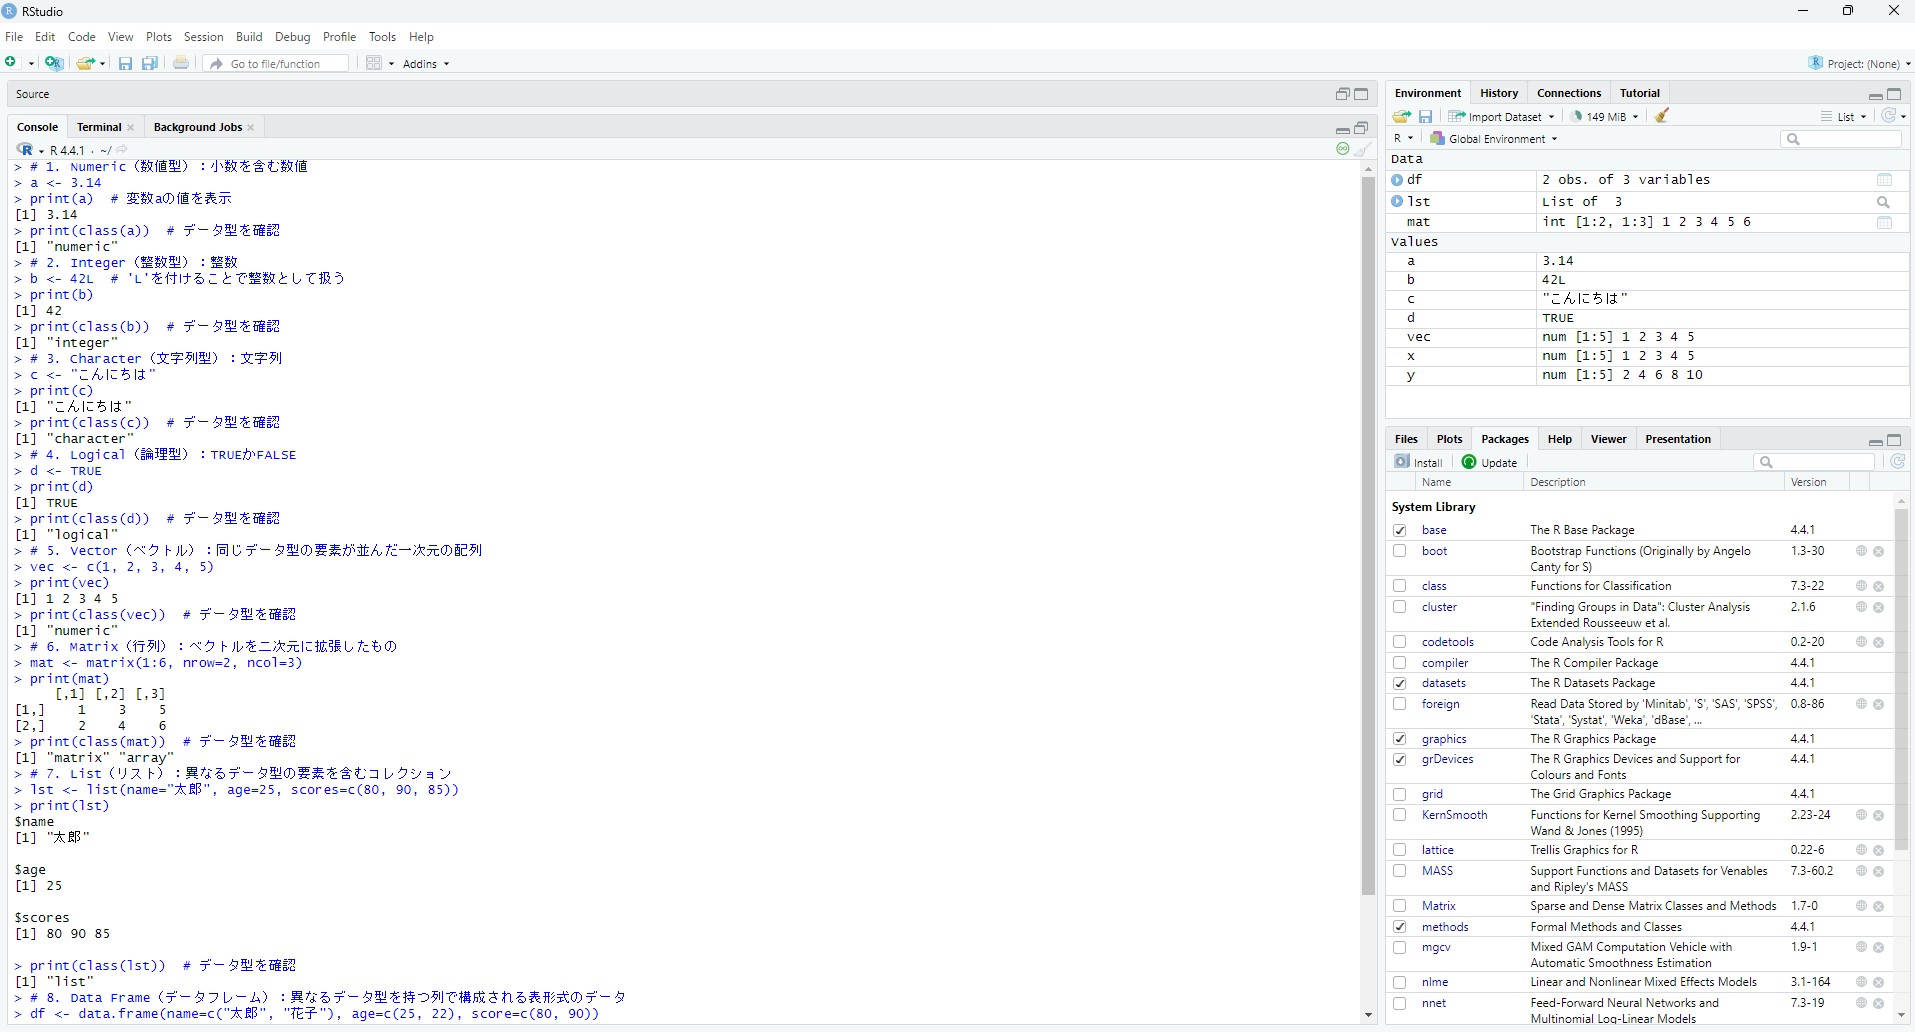Click the Packages search field
Viewport: 1915px width, 1032px height.
coord(1814,462)
